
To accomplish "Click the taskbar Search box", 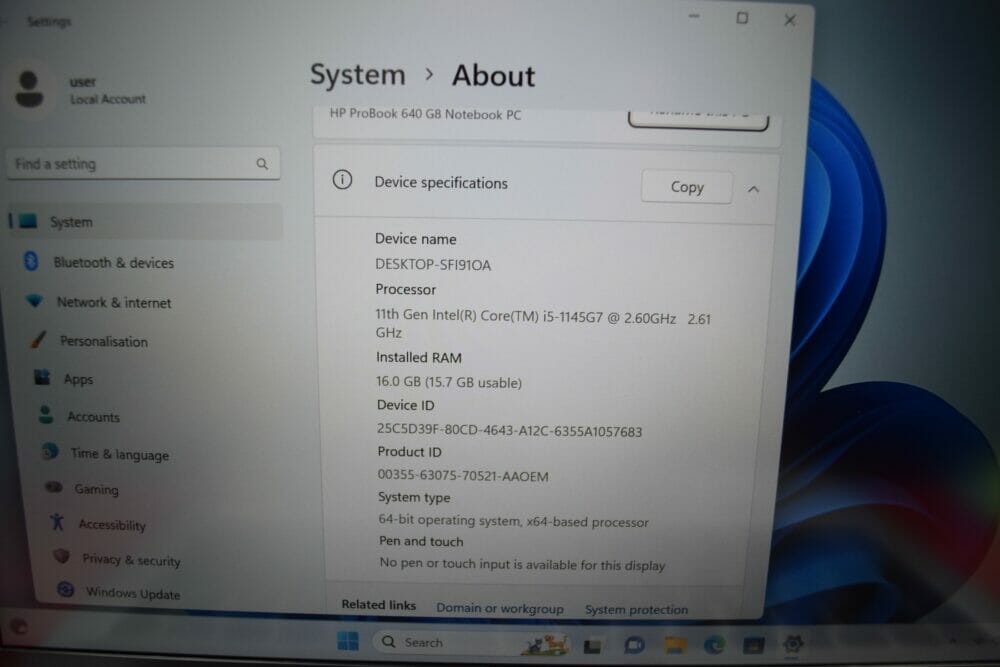I will tap(472, 643).
